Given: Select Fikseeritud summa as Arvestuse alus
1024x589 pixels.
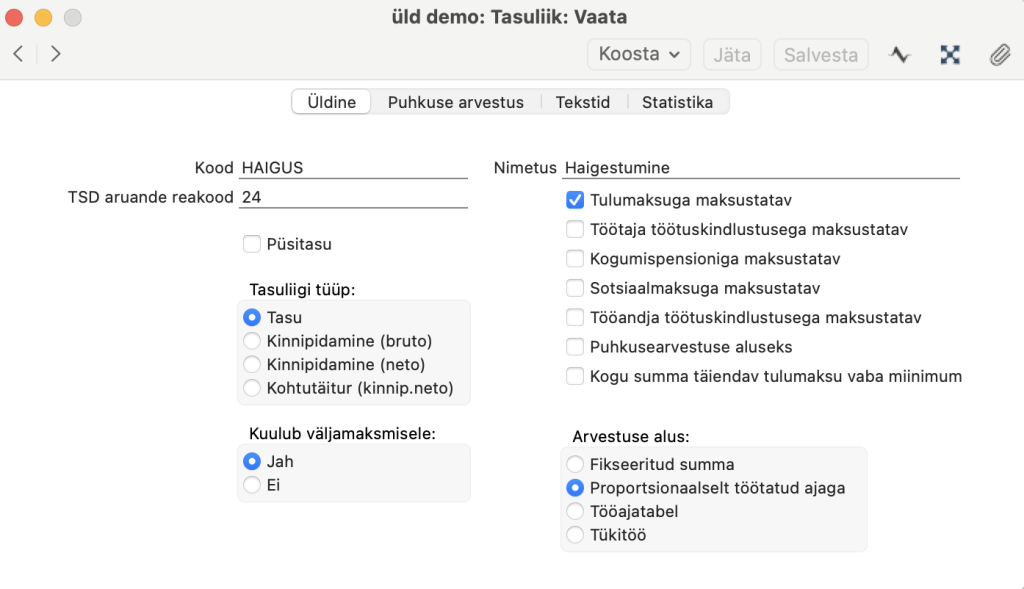Looking at the screenshot, I should click(575, 465).
